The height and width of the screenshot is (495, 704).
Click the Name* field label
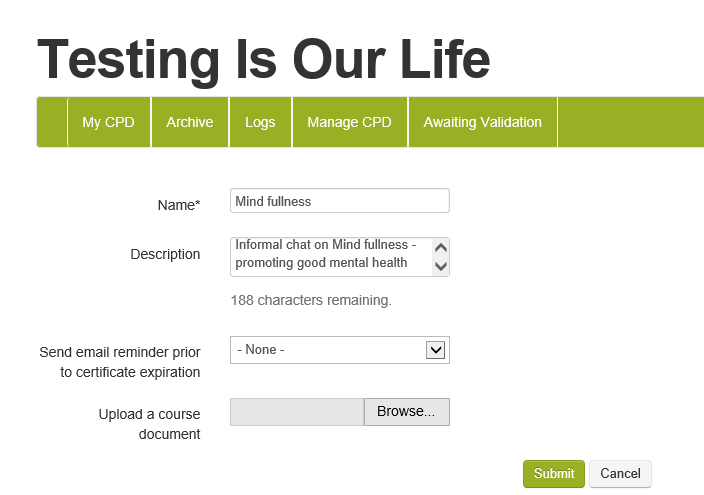coord(179,205)
